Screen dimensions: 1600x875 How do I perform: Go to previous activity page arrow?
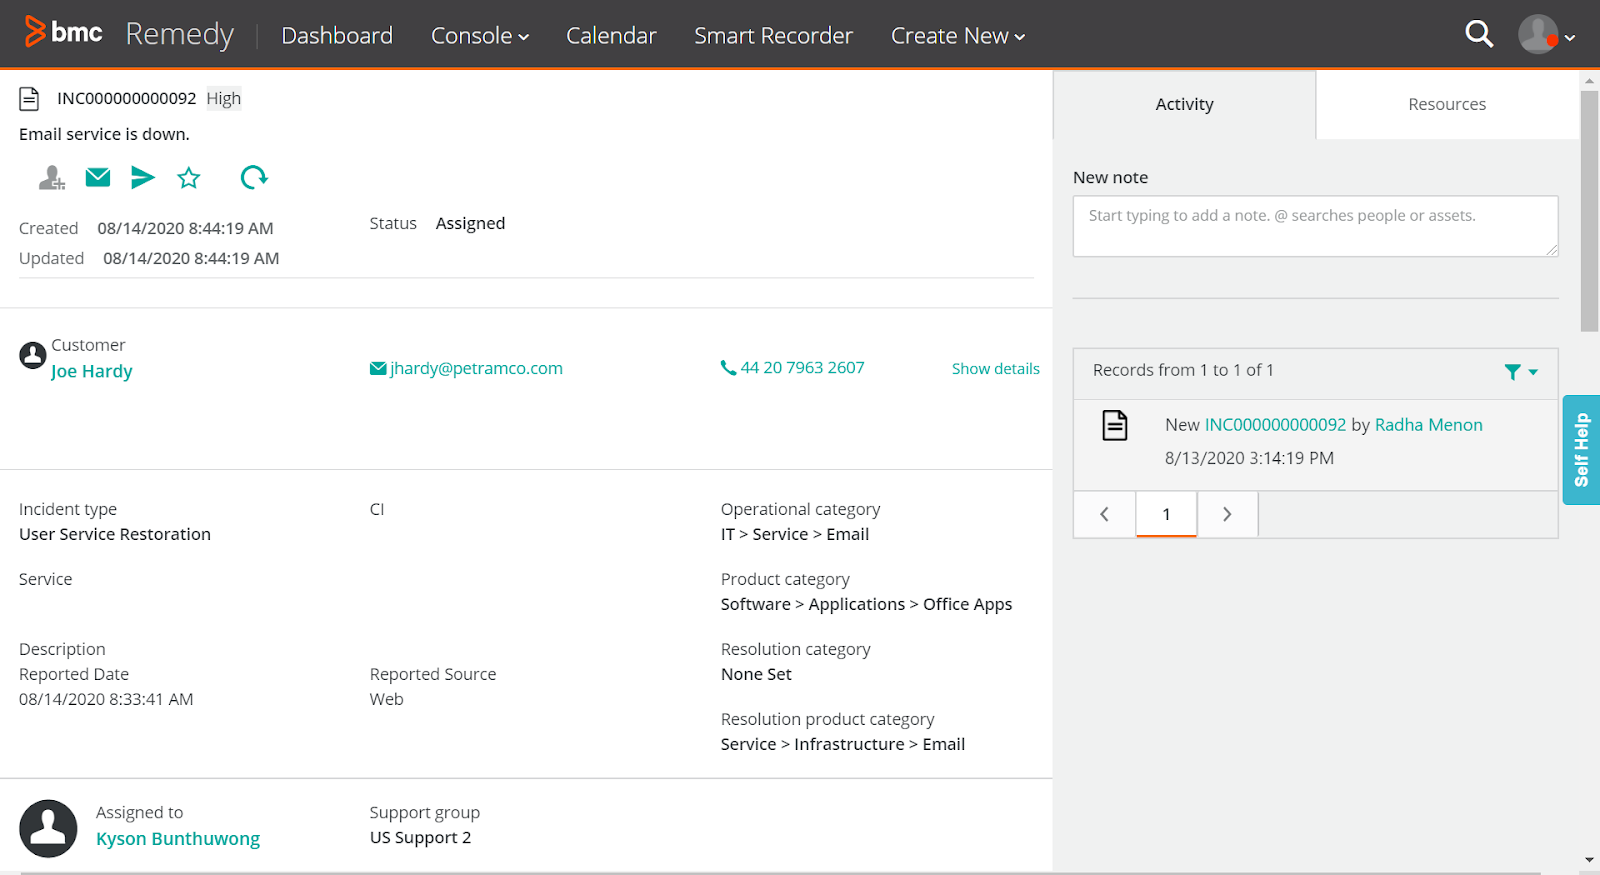[x=1105, y=514]
